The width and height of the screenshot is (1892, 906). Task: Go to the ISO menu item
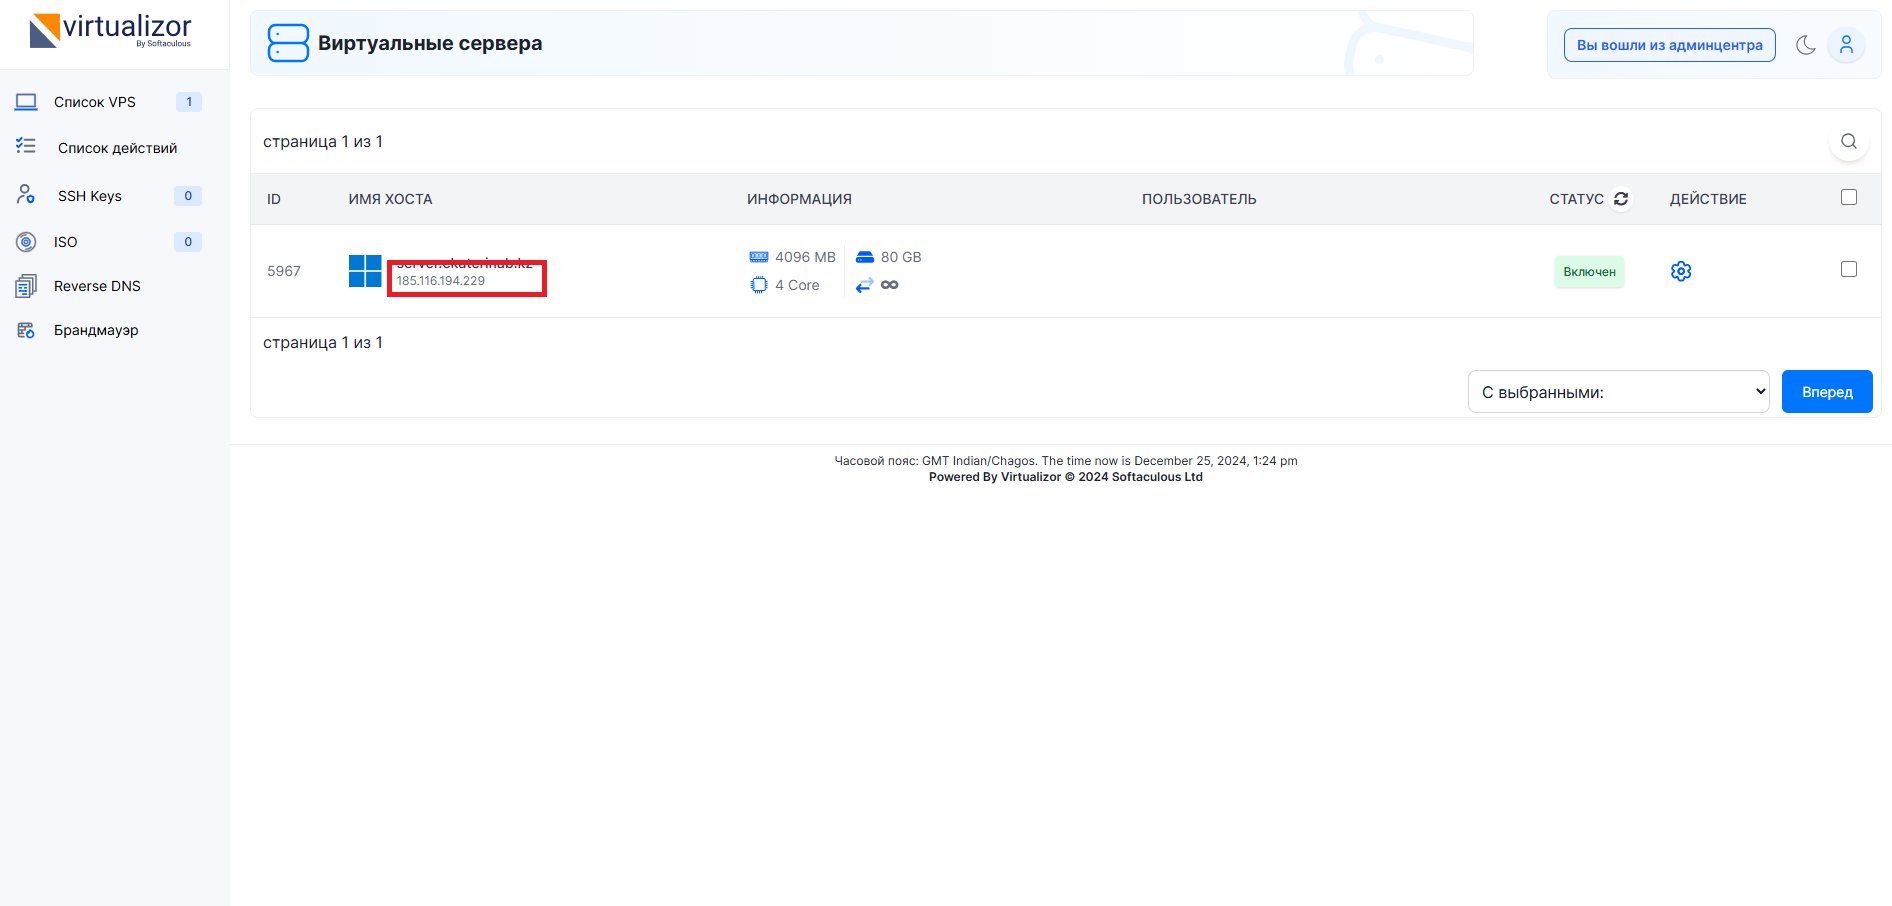[65, 242]
